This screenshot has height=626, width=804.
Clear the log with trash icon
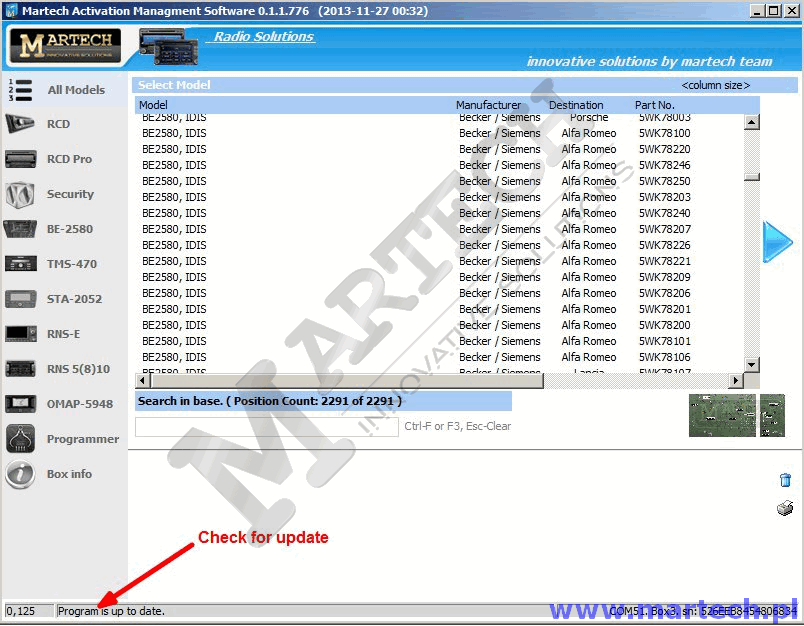coord(785,480)
